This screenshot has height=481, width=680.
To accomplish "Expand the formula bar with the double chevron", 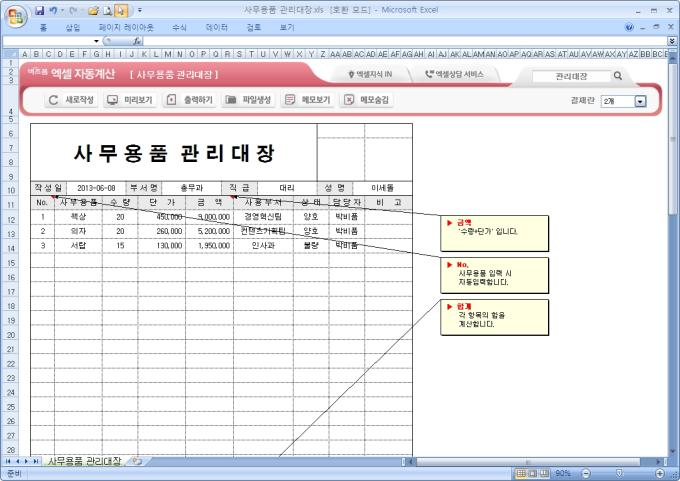I will pos(672,41).
